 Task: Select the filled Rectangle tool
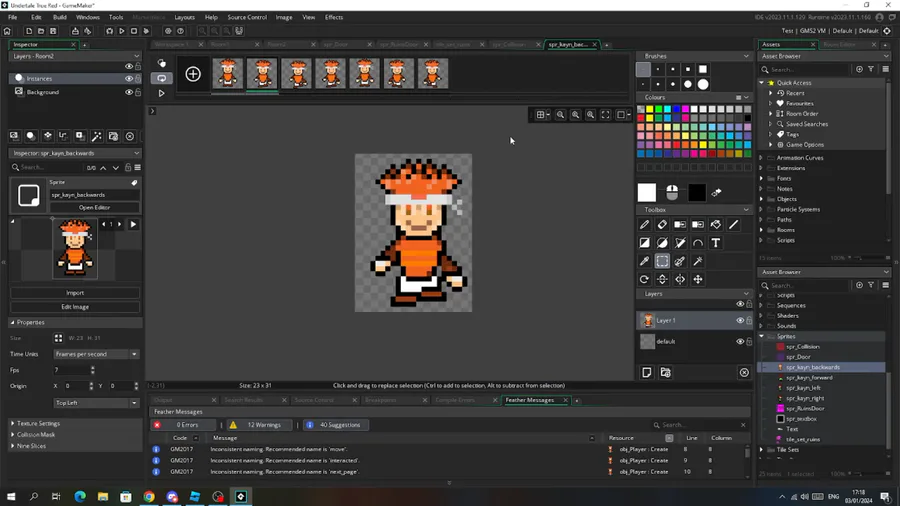tap(644, 243)
